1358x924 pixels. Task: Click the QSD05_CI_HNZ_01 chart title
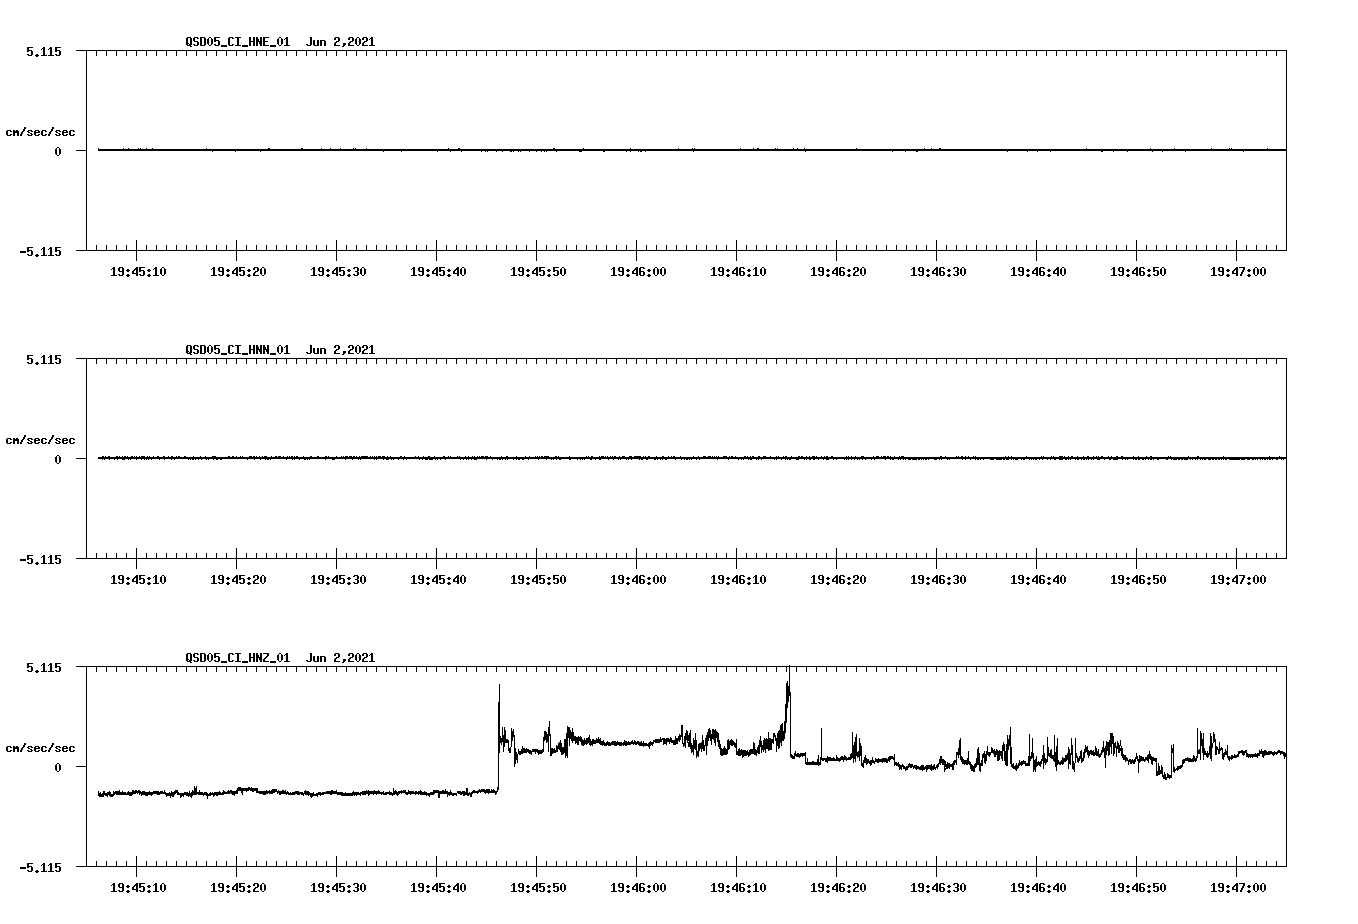point(280,658)
